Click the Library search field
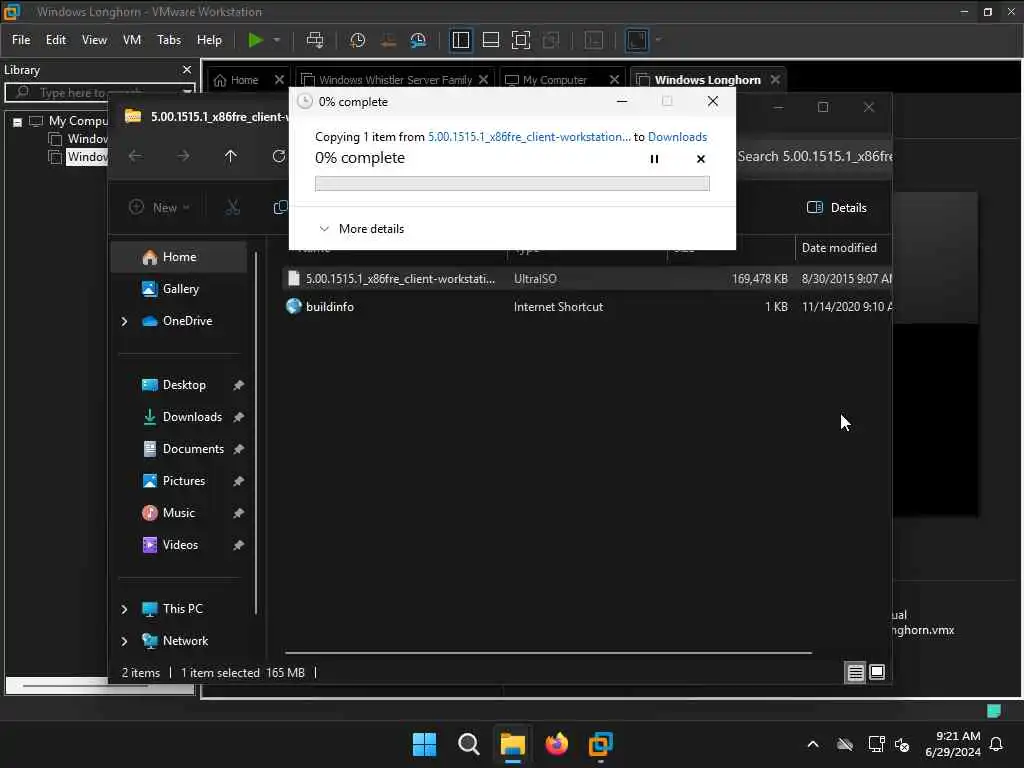 pos(98,93)
